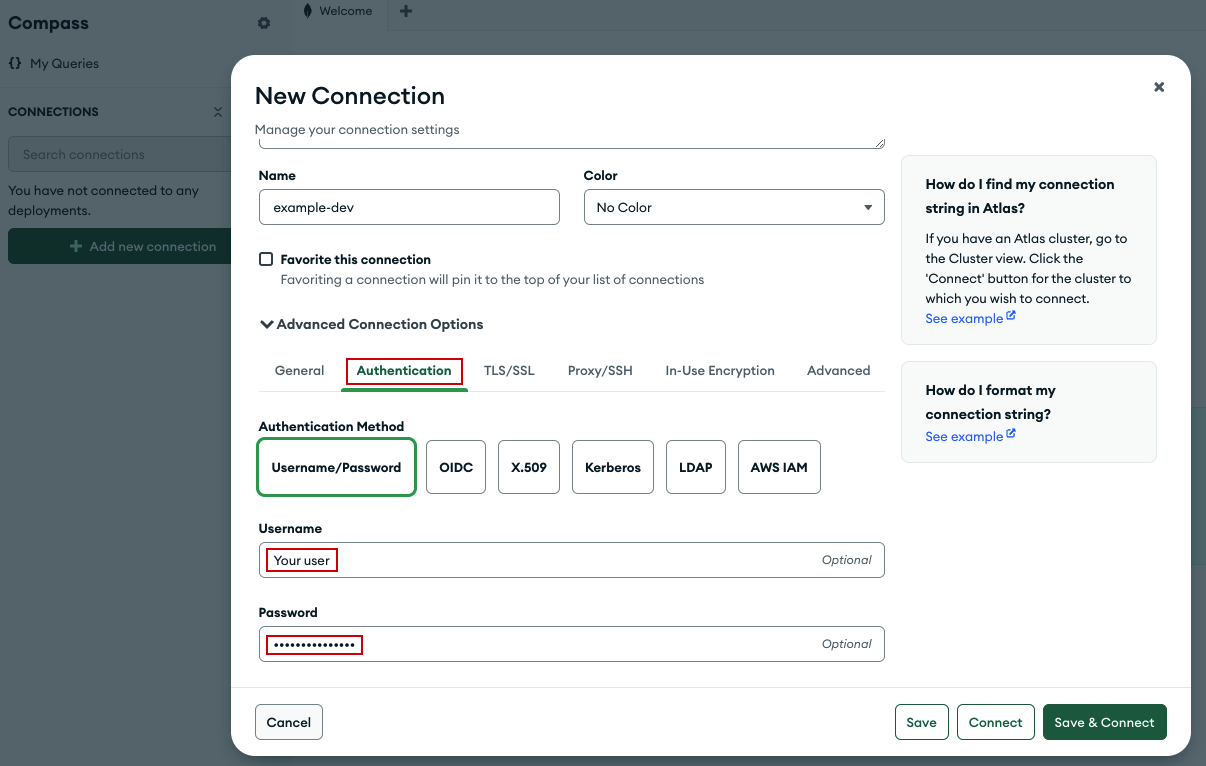Click the Save & Connect button

1104,721
